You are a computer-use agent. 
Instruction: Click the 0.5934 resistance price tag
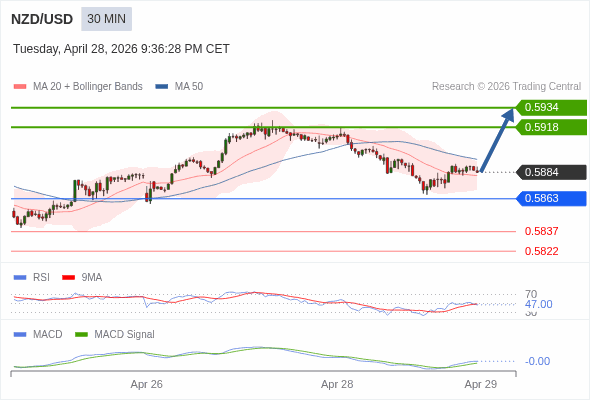coord(551,108)
